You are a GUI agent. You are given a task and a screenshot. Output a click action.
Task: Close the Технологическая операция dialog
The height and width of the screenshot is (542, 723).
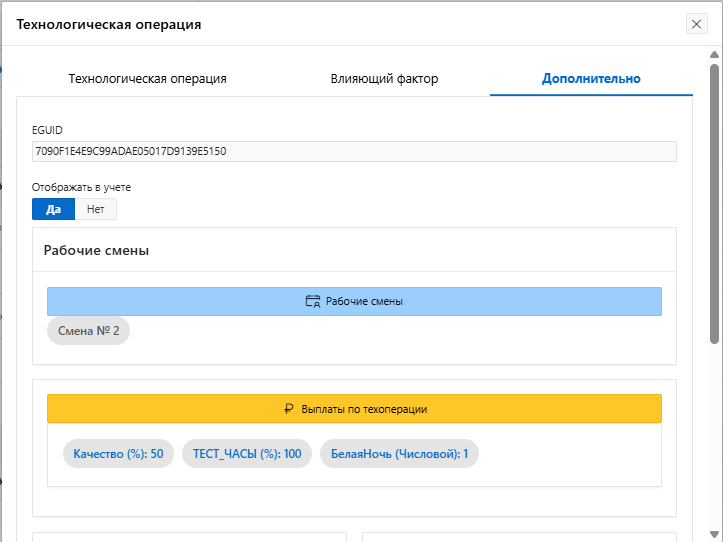click(696, 24)
